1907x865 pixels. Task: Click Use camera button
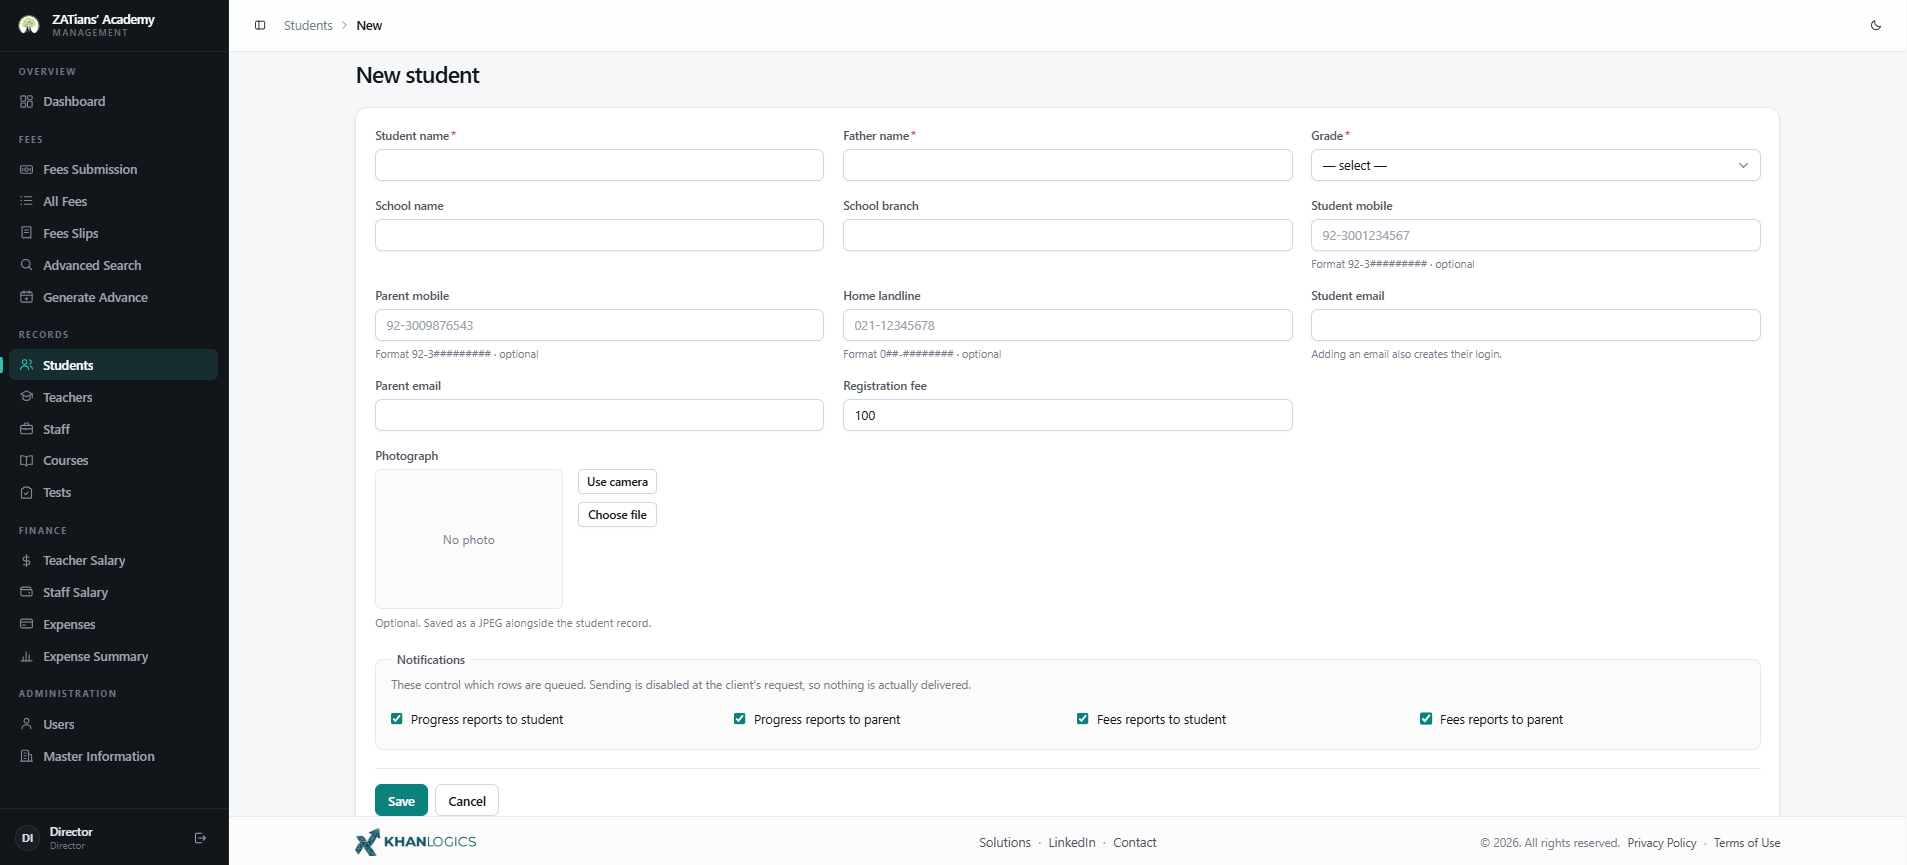pyautogui.click(x=617, y=482)
